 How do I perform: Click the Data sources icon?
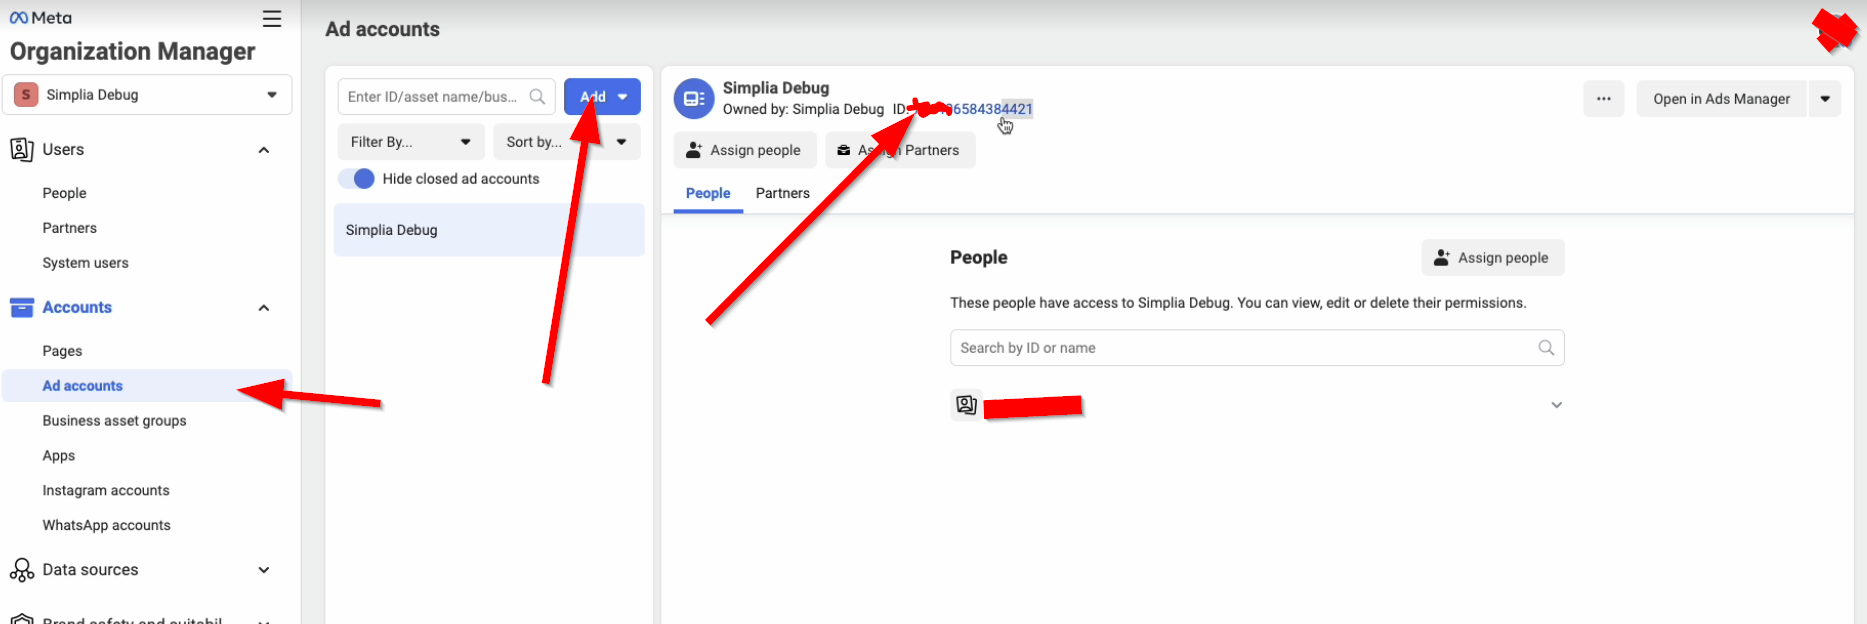coord(21,570)
